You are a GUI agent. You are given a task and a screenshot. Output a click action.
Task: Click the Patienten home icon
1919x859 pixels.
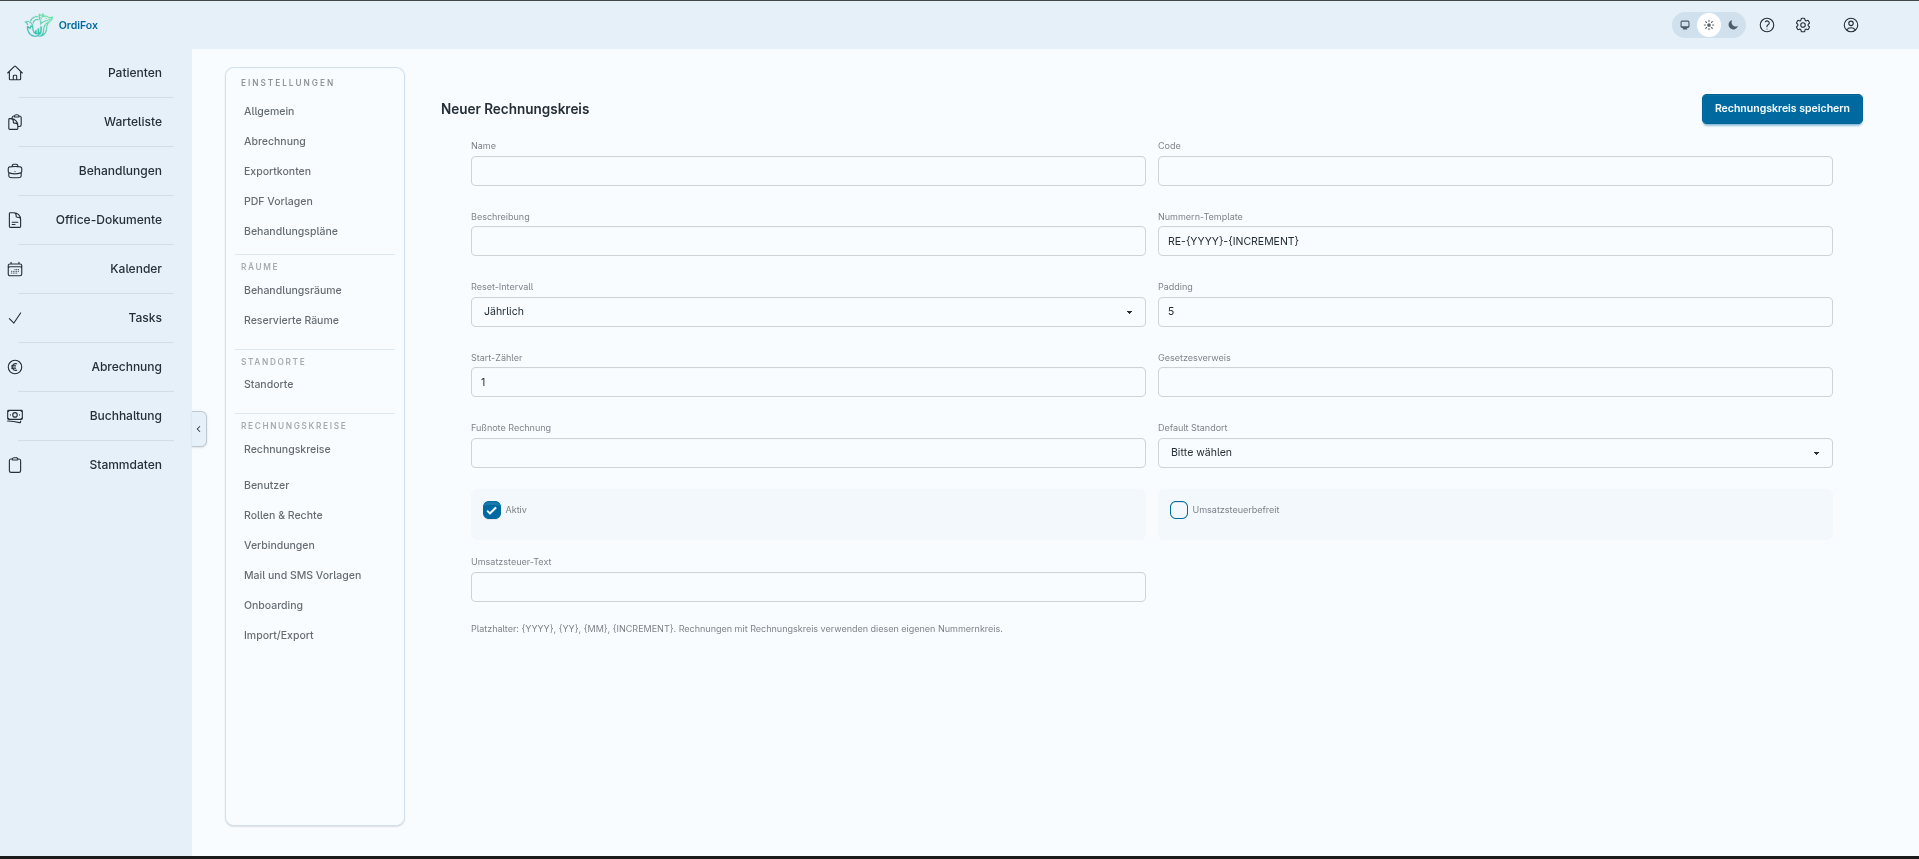[x=15, y=73]
